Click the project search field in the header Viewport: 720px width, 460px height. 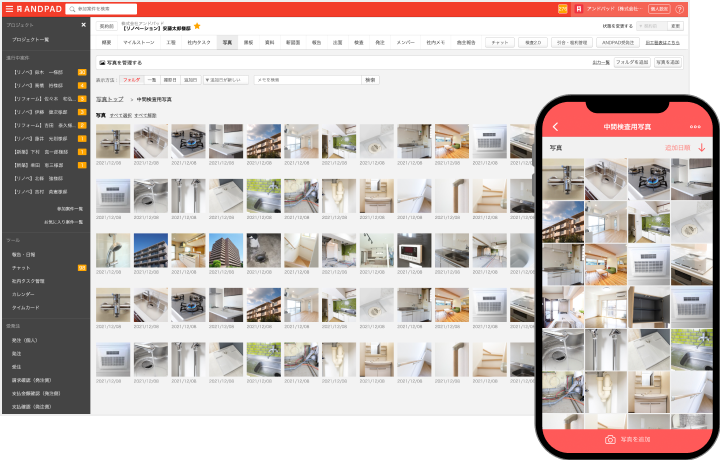click(115, 9)
